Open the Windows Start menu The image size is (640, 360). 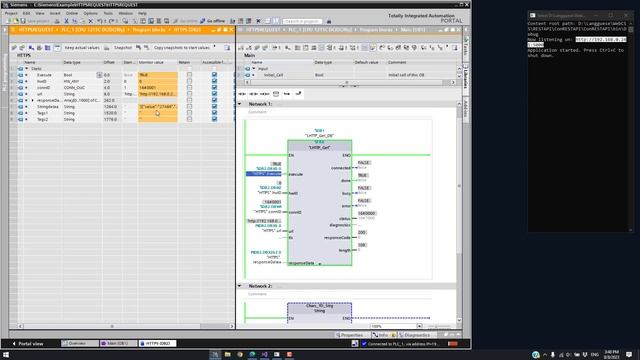point(6,355)
